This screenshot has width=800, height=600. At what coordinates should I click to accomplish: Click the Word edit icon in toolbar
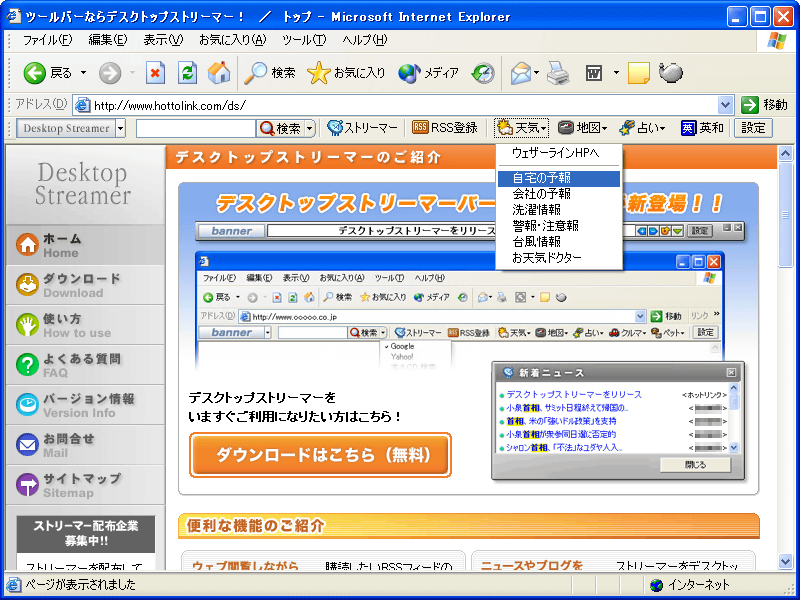pos(594,73)
